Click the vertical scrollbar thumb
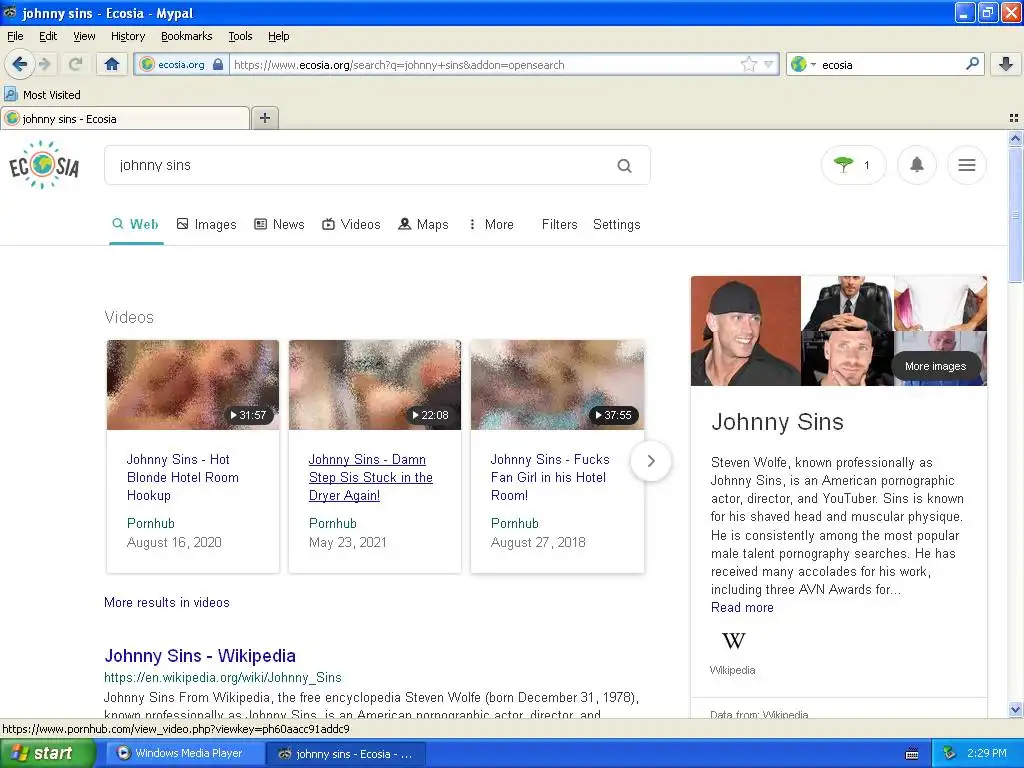This screenshot has height=768, width=1024. click(1015, 215)
